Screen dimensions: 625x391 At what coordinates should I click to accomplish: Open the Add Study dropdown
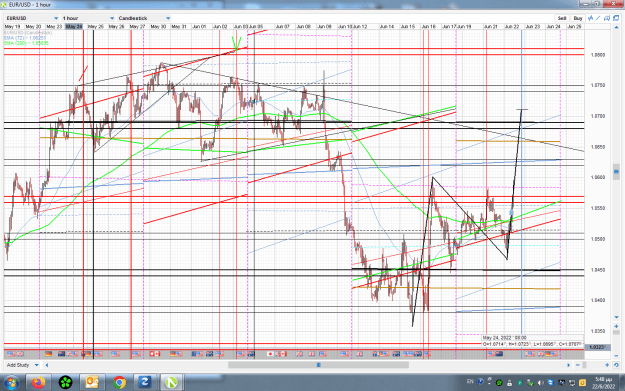pos(23,365)
